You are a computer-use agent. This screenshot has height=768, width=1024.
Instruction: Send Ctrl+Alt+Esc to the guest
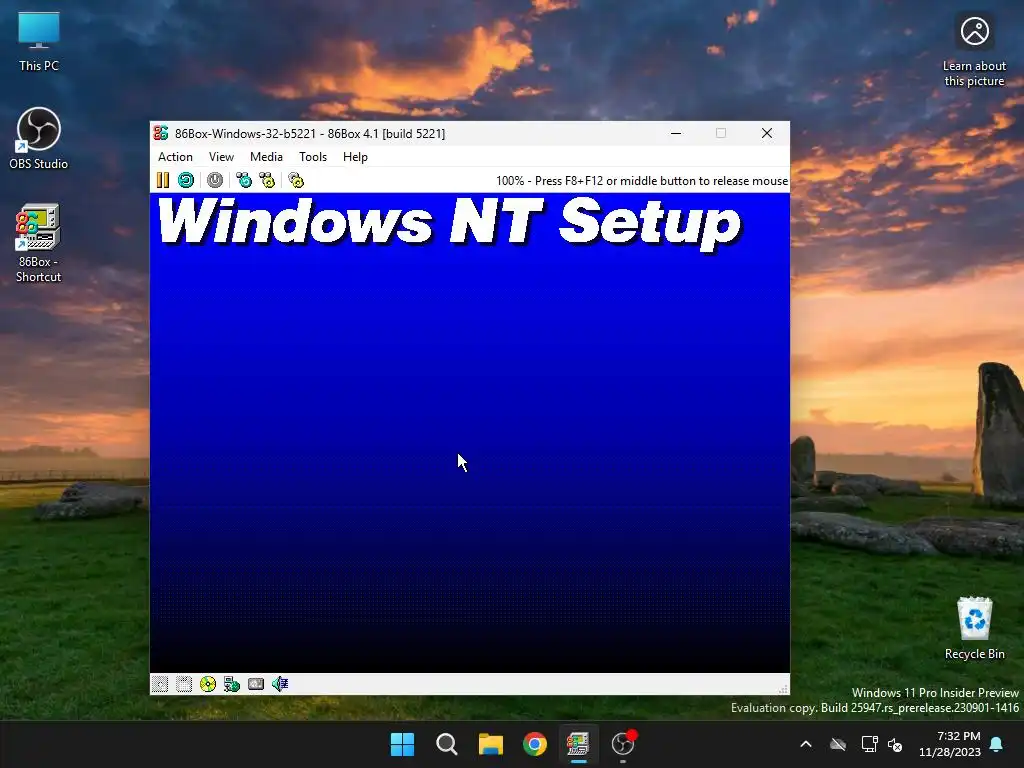tap(267, 180)
